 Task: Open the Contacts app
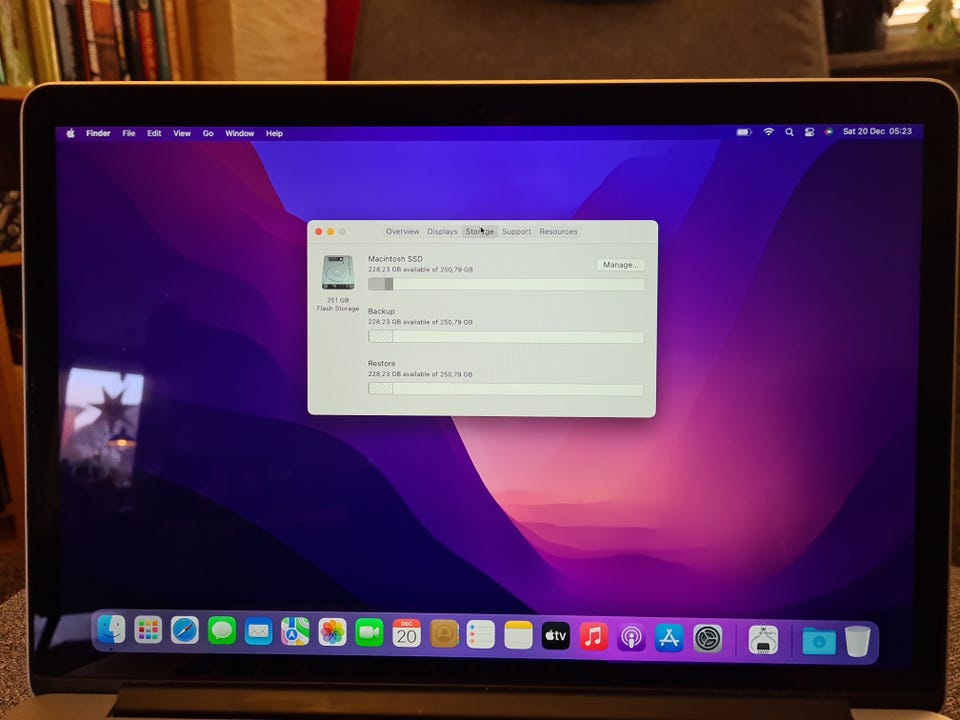point(444,634)
